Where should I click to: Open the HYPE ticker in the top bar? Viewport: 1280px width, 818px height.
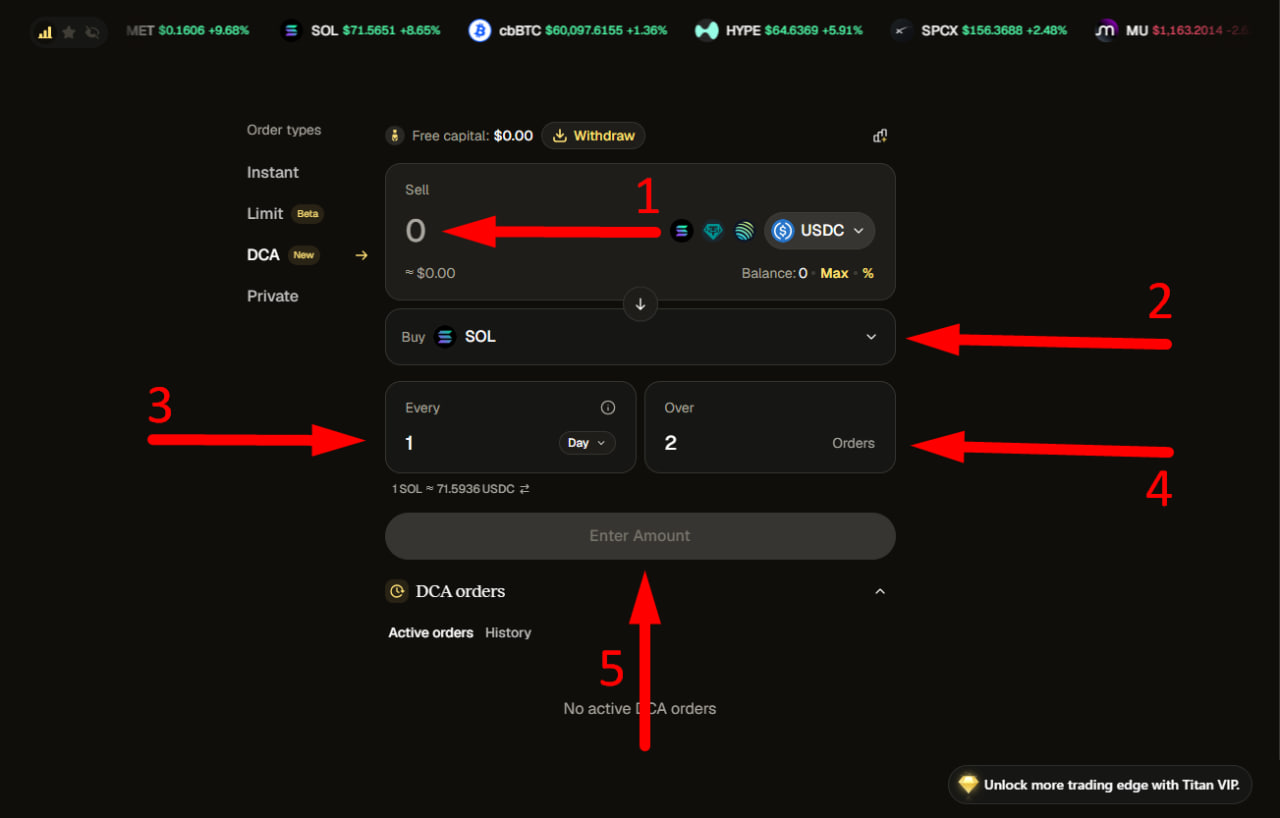(x=779, y=31)
